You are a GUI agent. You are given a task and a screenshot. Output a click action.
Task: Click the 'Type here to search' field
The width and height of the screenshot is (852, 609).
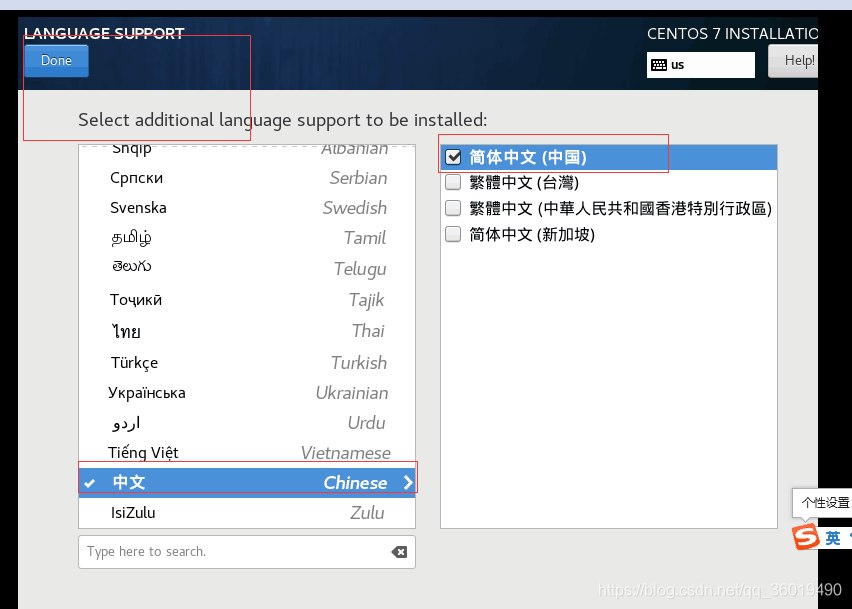[x=247, y=552]
